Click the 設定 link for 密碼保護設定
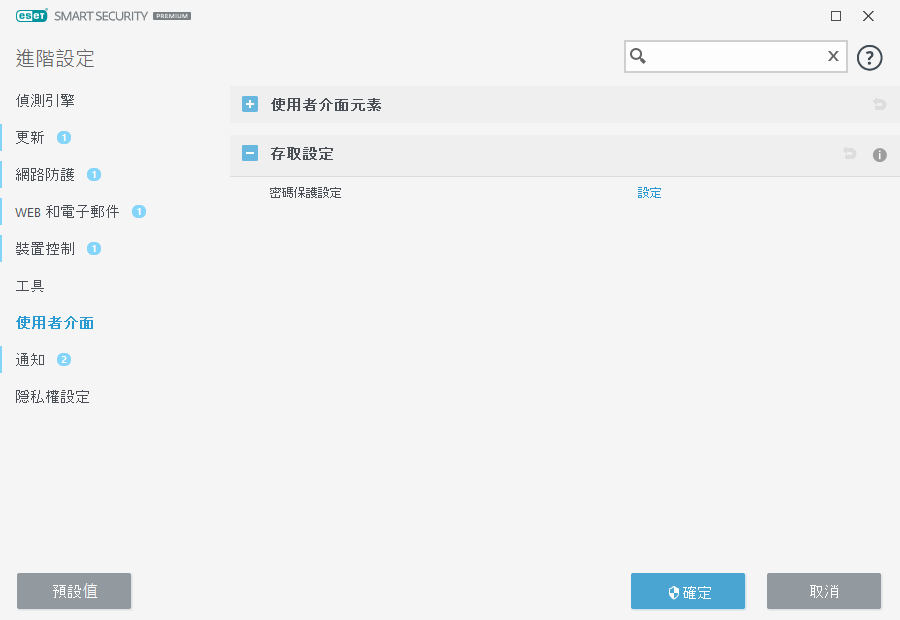This screenshot has width=900, height=620. (649, 192)
